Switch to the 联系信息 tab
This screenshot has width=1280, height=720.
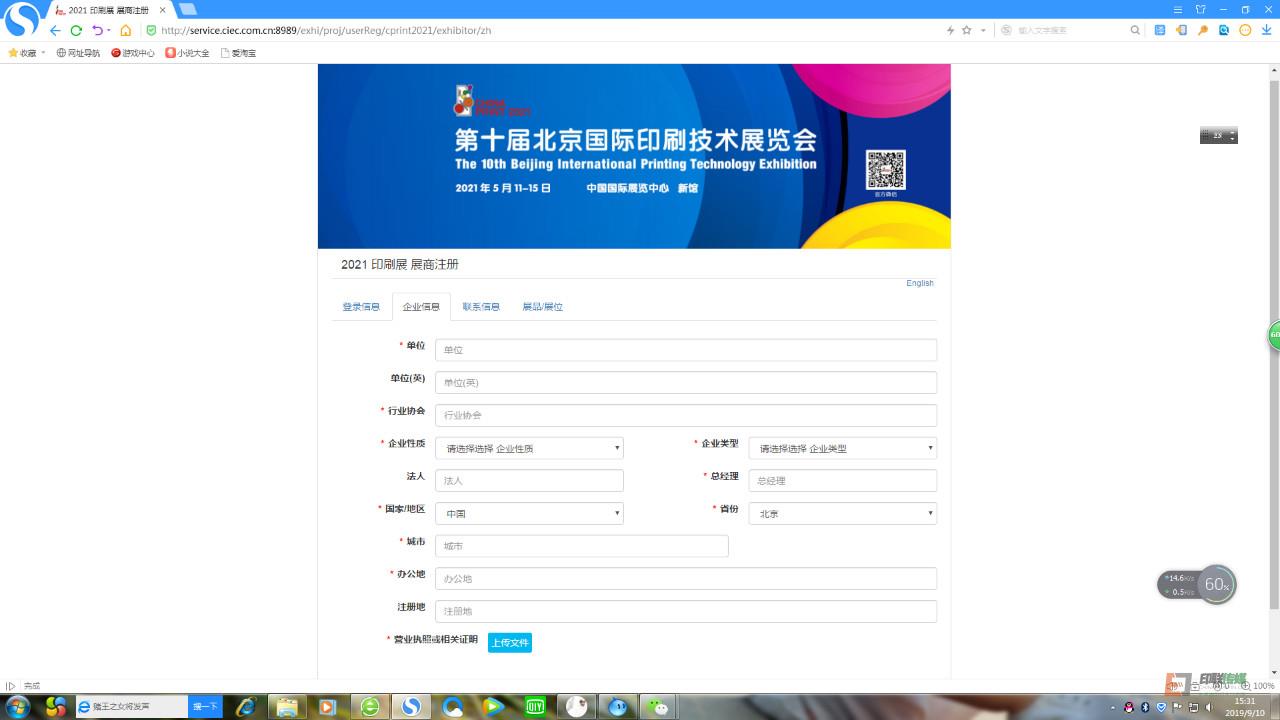pos(481,307)
